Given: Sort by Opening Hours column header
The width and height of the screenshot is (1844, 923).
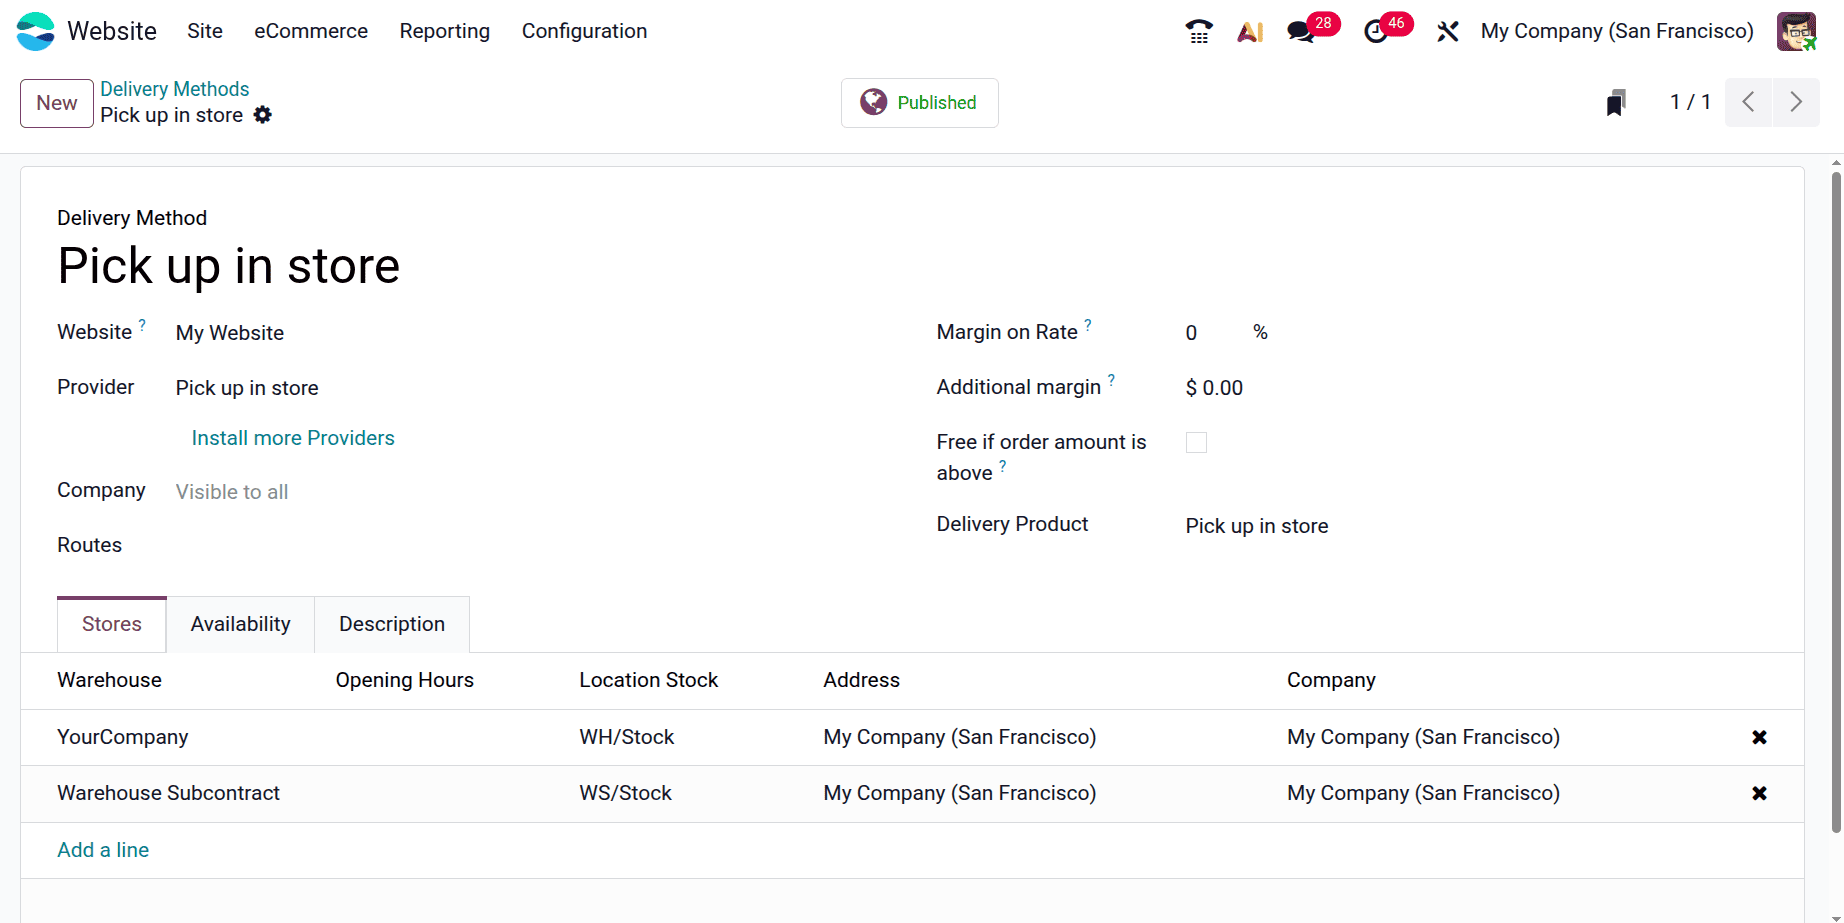Looking at the screenshot, I should tap(405, 680).
